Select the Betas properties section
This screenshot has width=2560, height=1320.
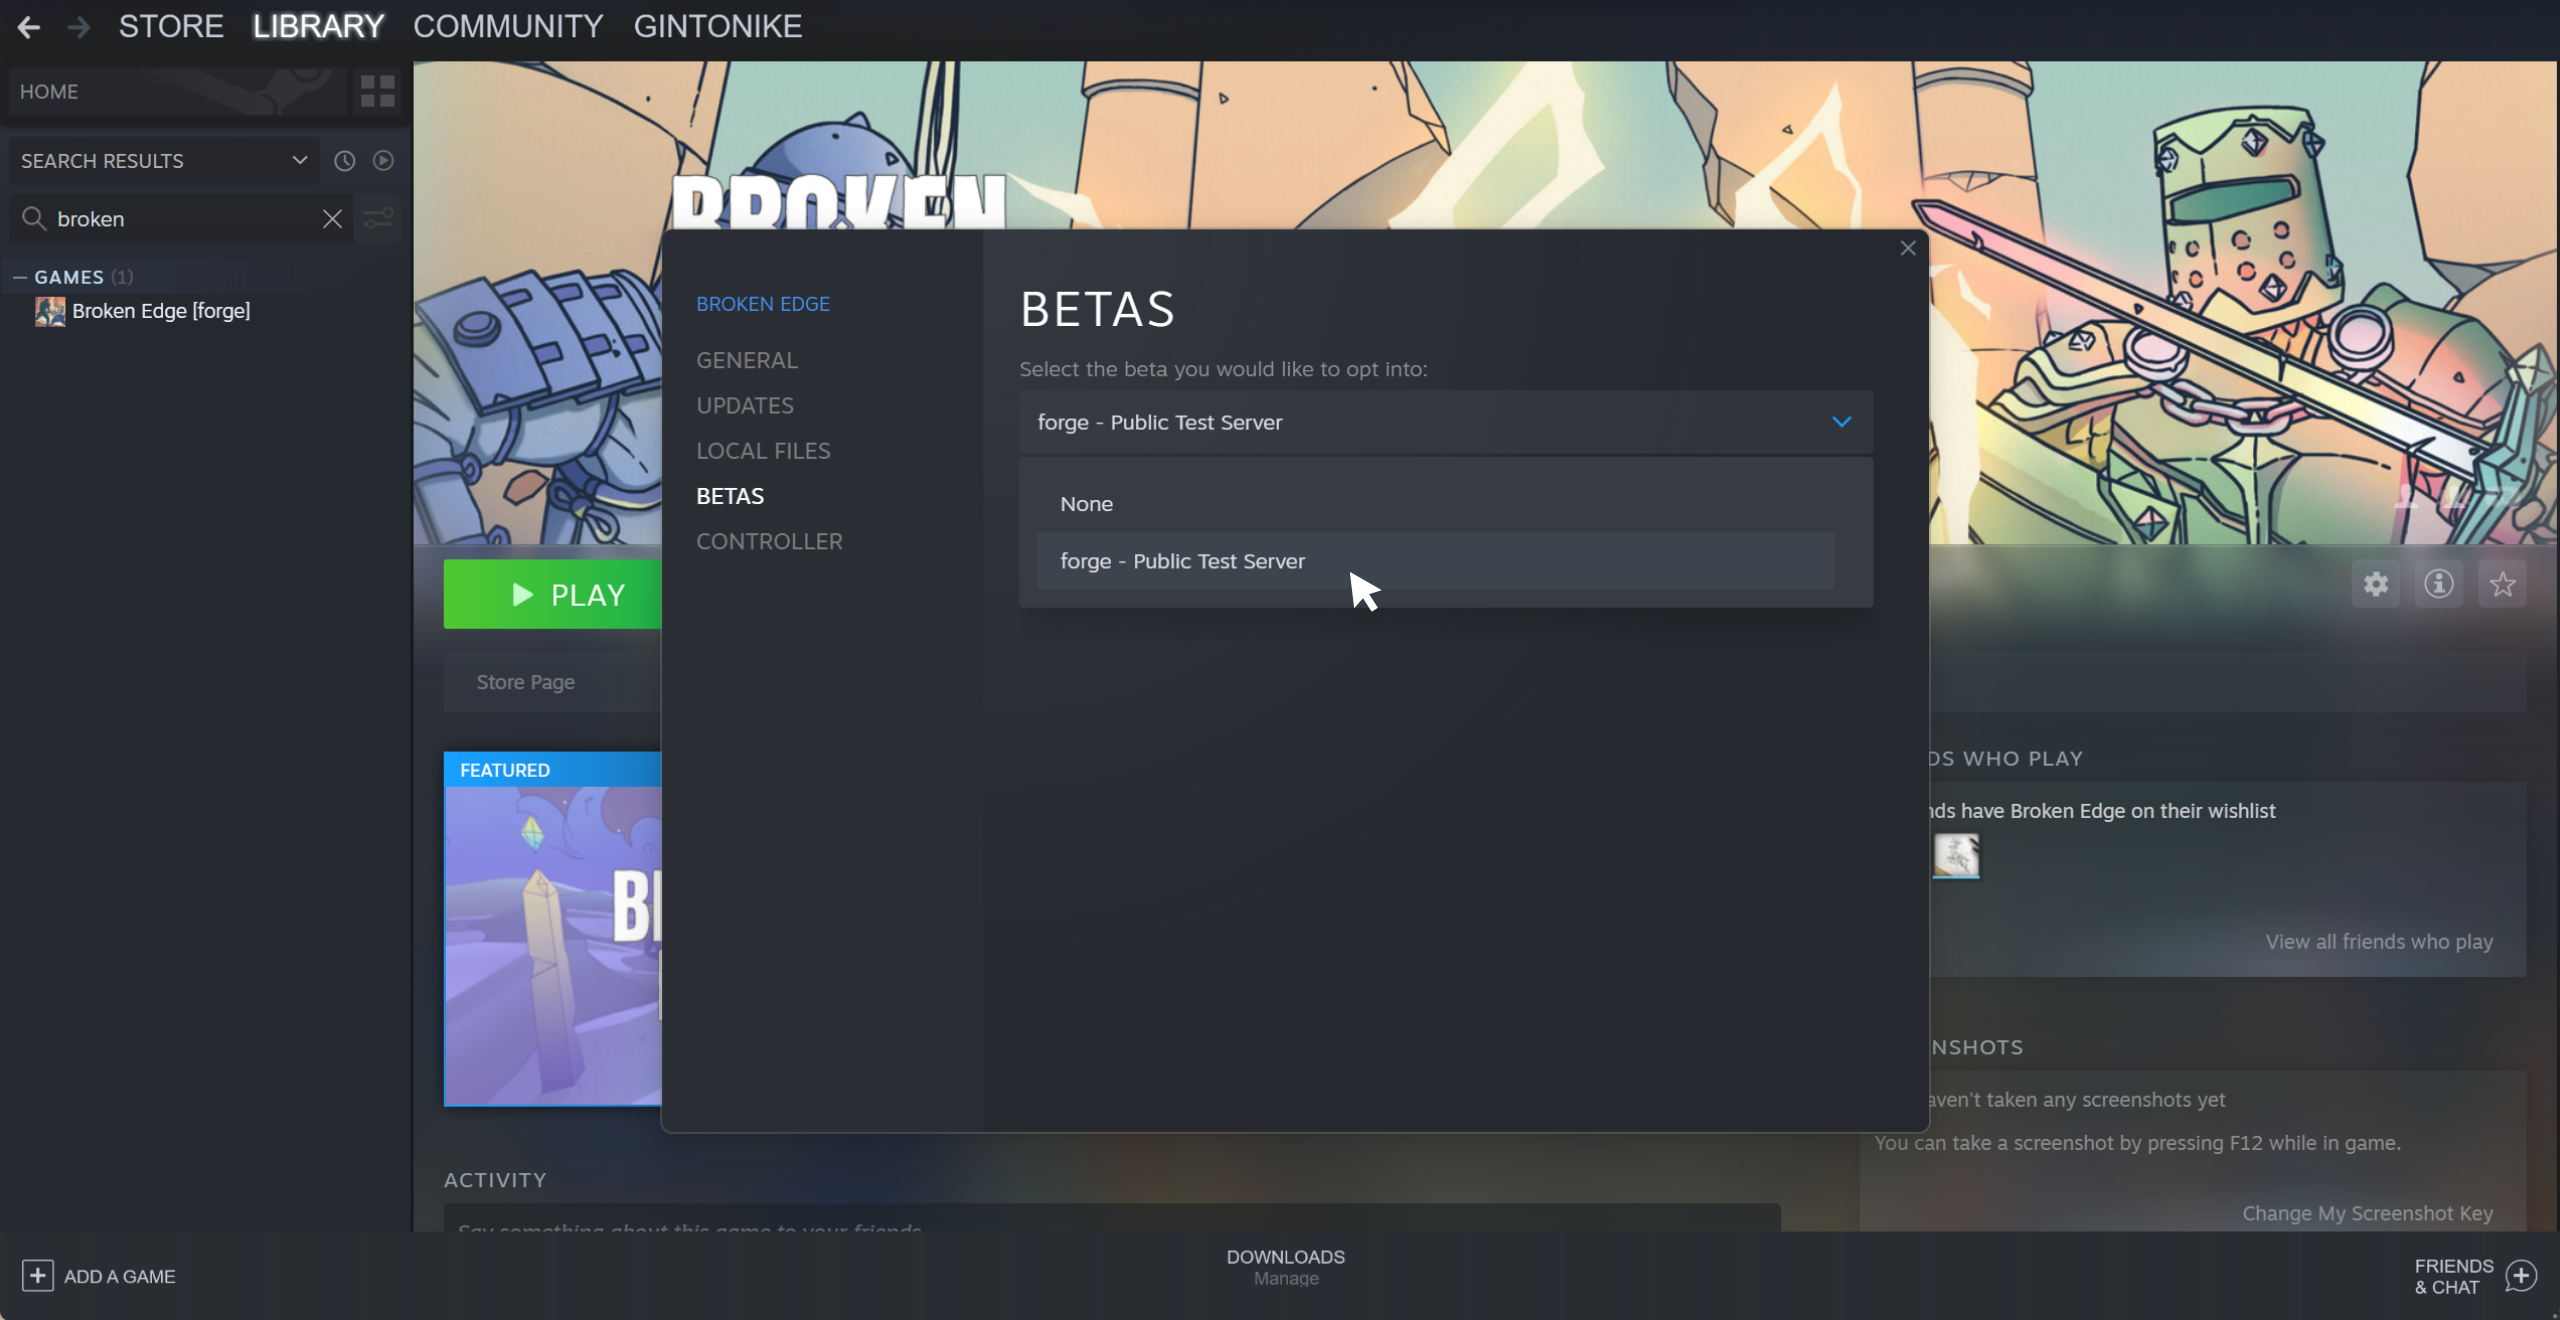coord(730,496)
